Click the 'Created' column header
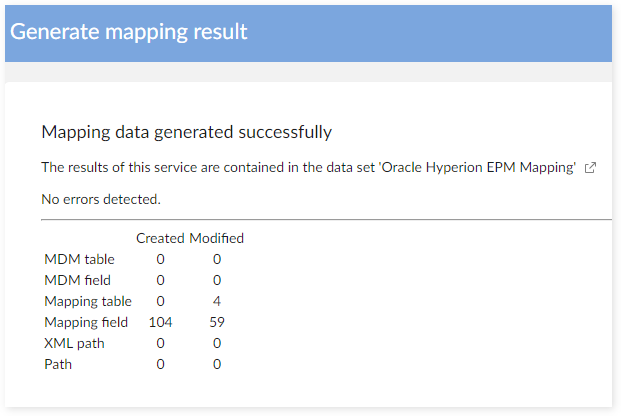This screenshot has height=416, width=621. [x=160, y=238]
